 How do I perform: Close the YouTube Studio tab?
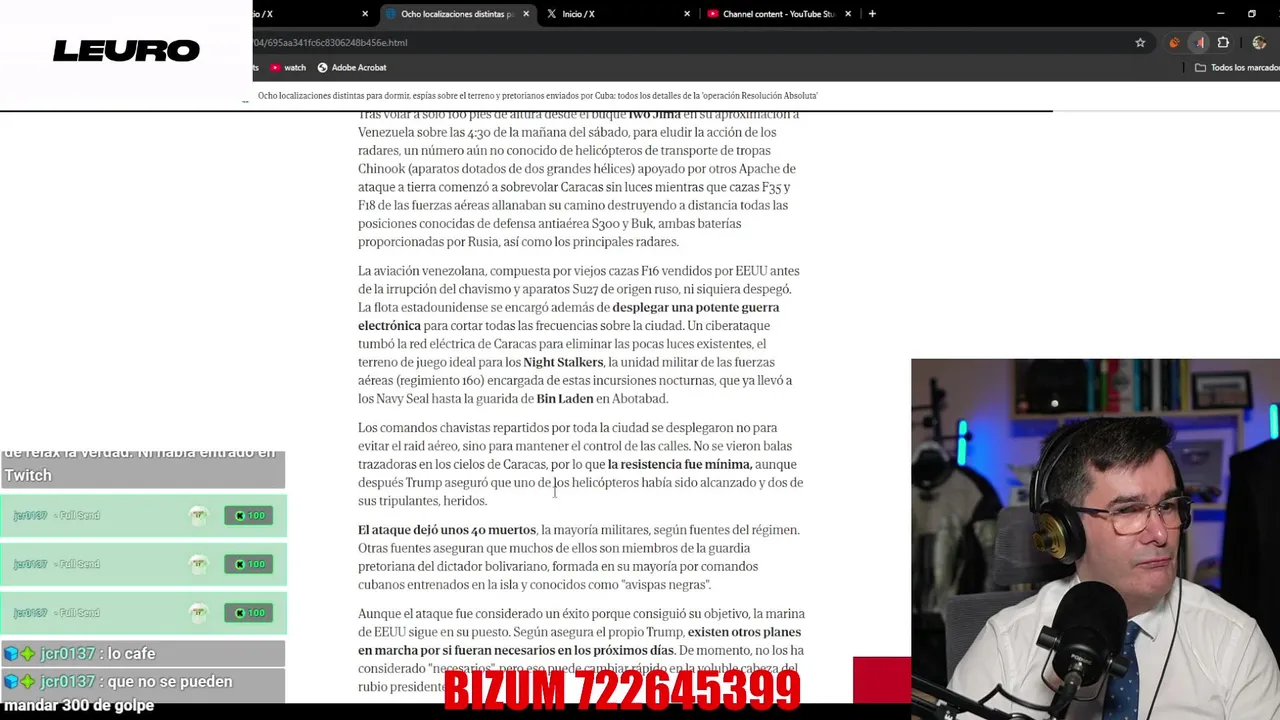(848, 14)
